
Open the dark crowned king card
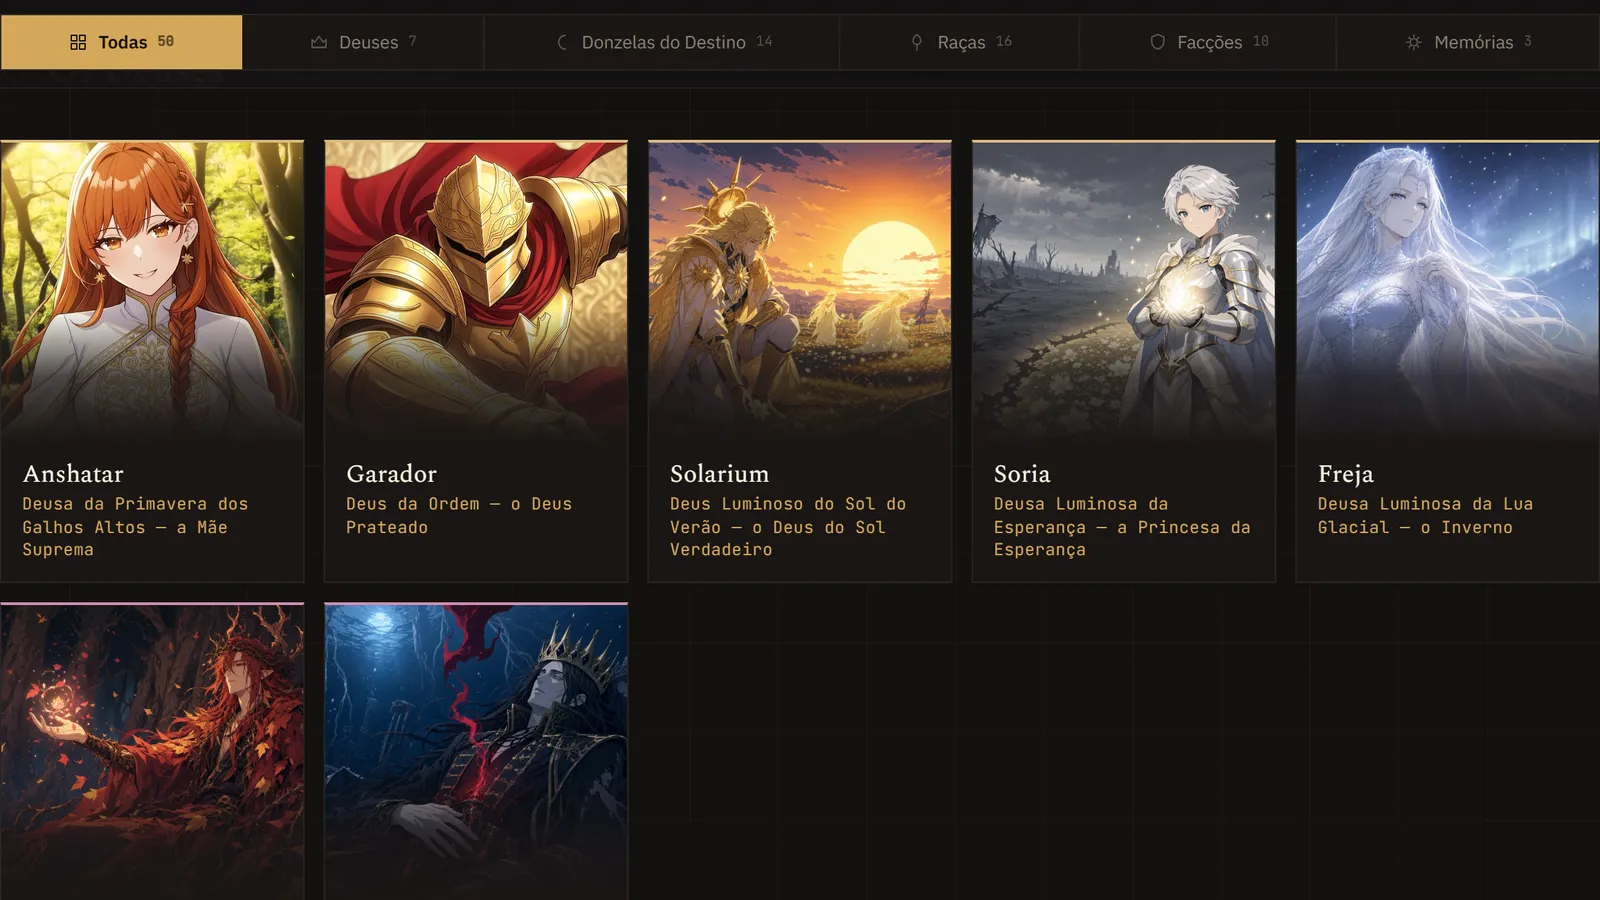476,752
